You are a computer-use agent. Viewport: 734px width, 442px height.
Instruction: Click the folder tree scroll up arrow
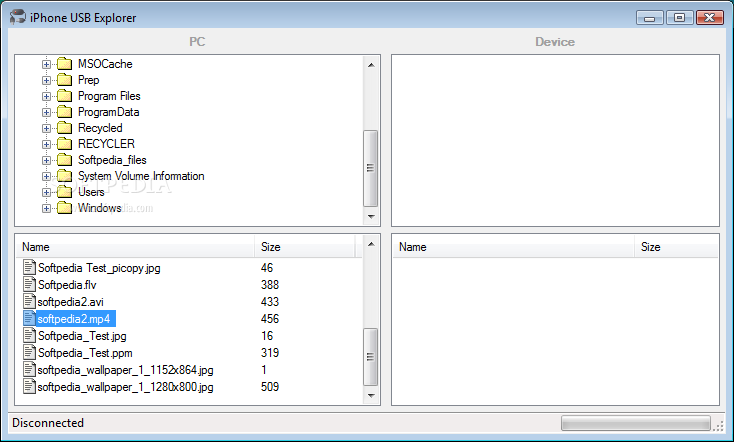click(x=371, y=65)
